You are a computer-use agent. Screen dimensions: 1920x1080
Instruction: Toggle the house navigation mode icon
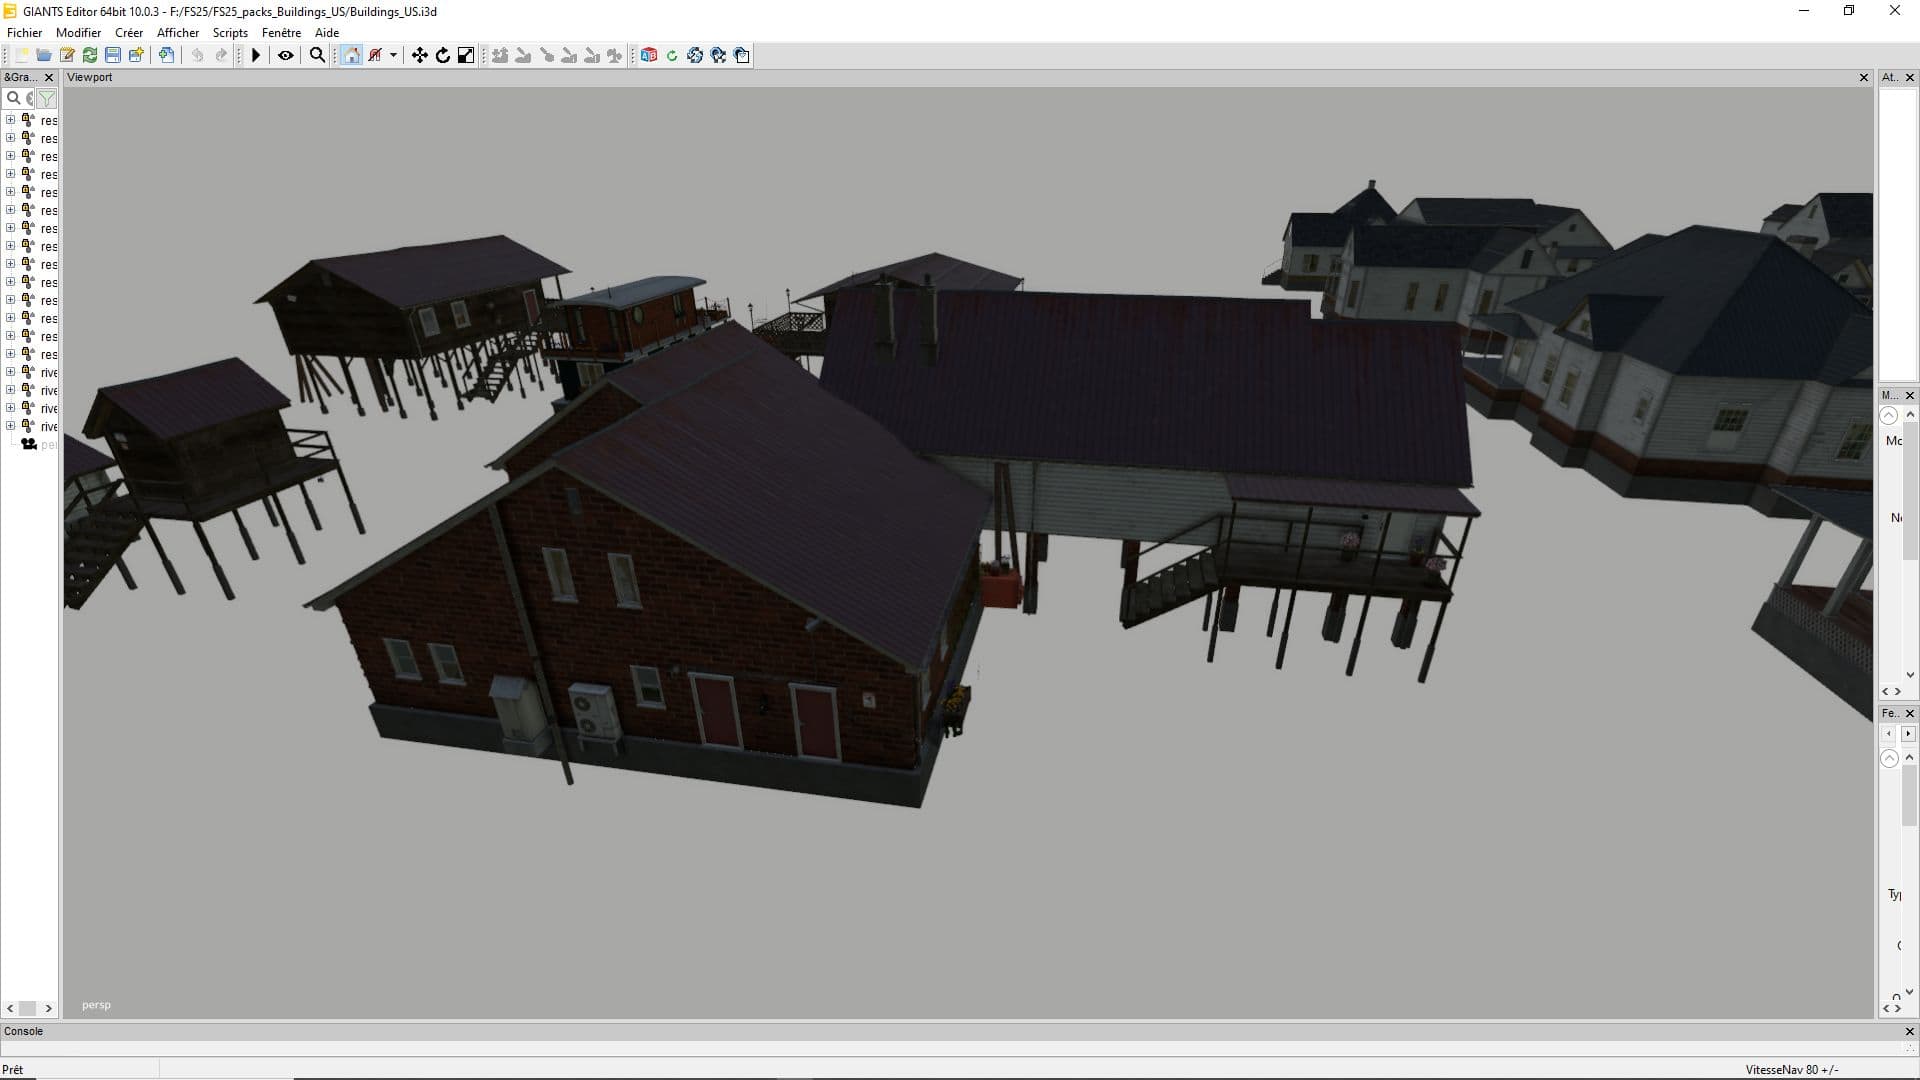[351, 55]
